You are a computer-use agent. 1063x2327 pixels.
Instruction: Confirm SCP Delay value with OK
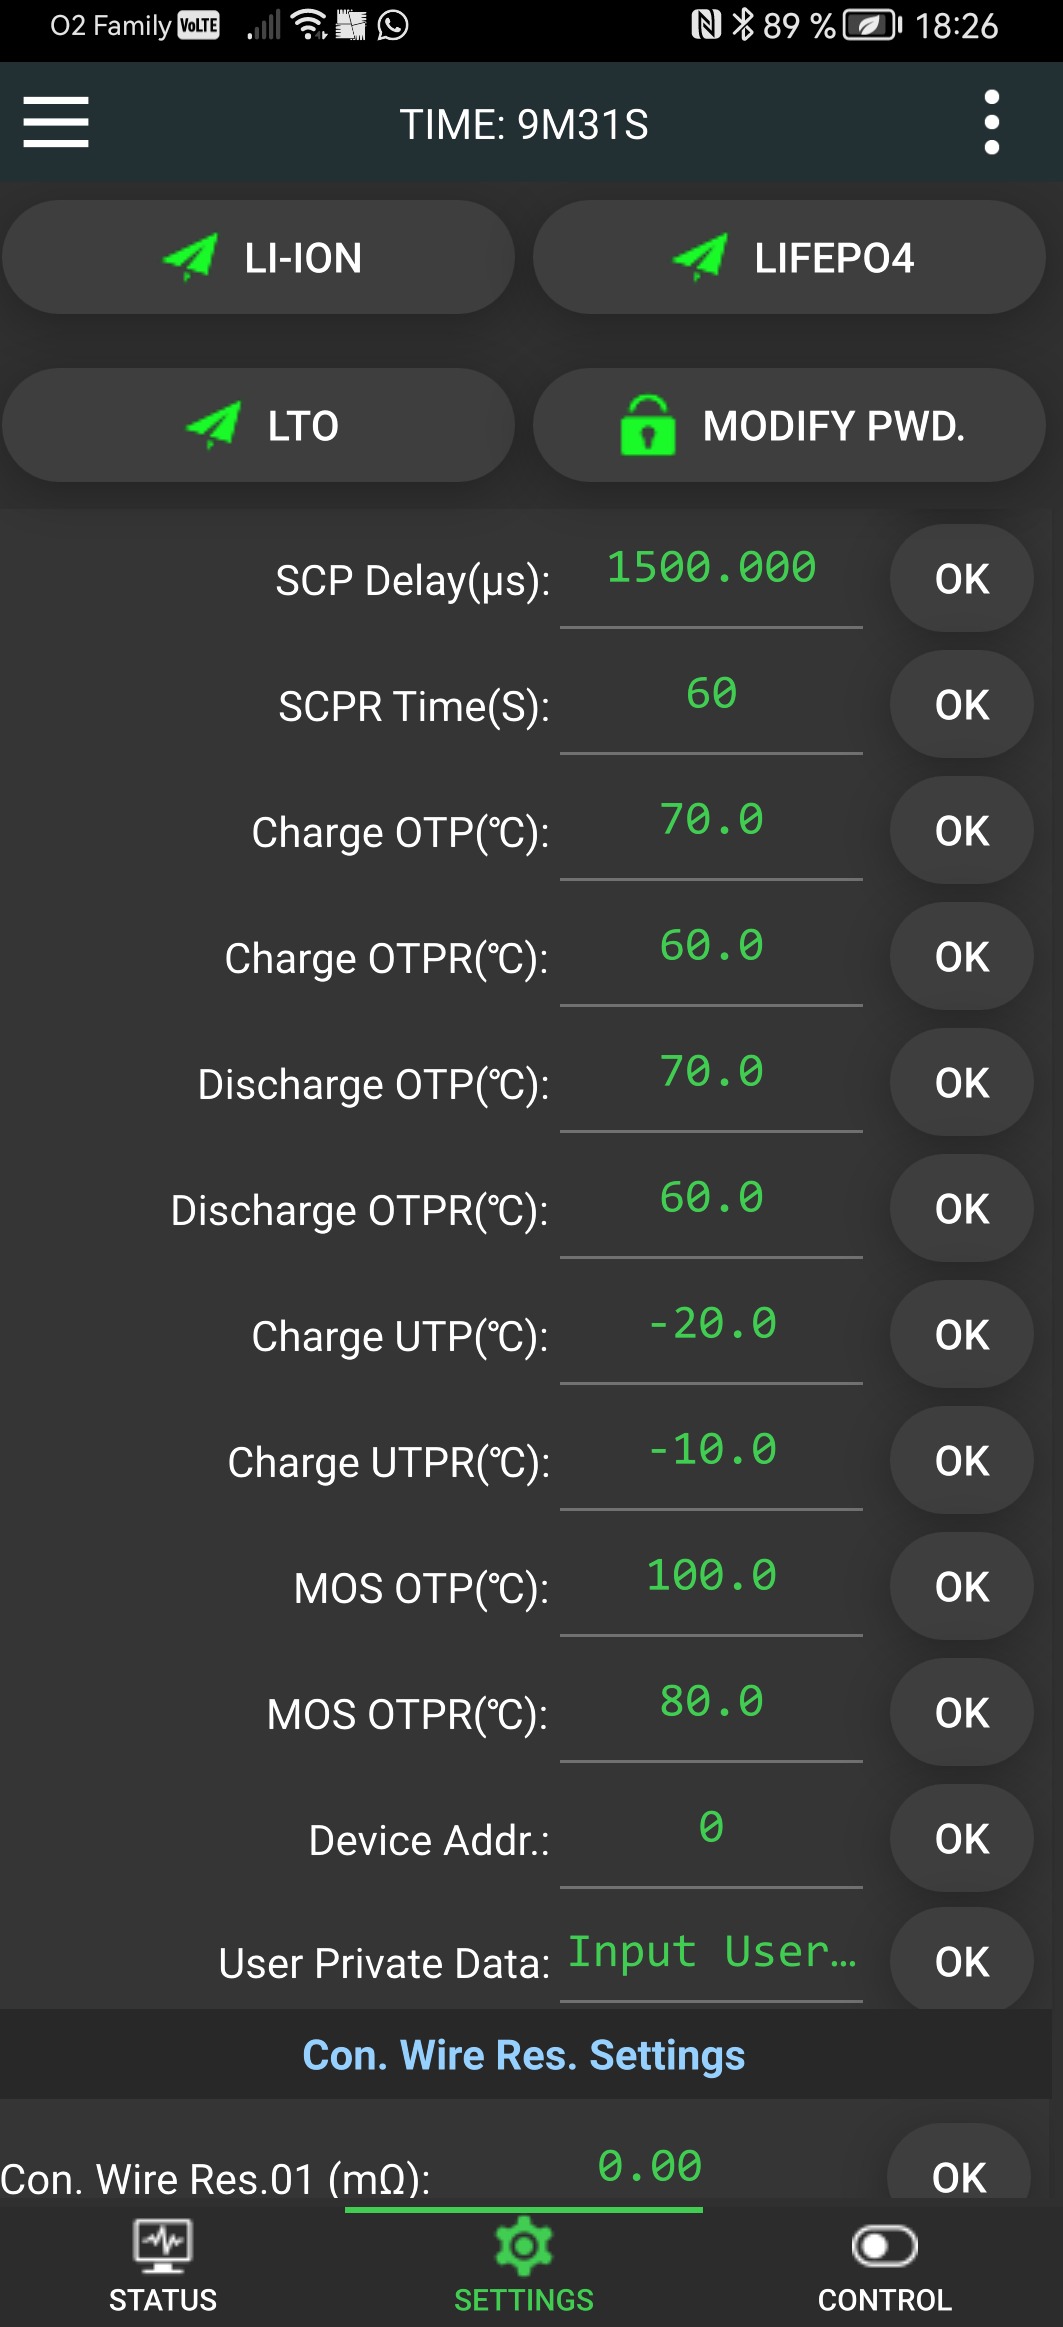pyautogui.click(x=961, y=579)
